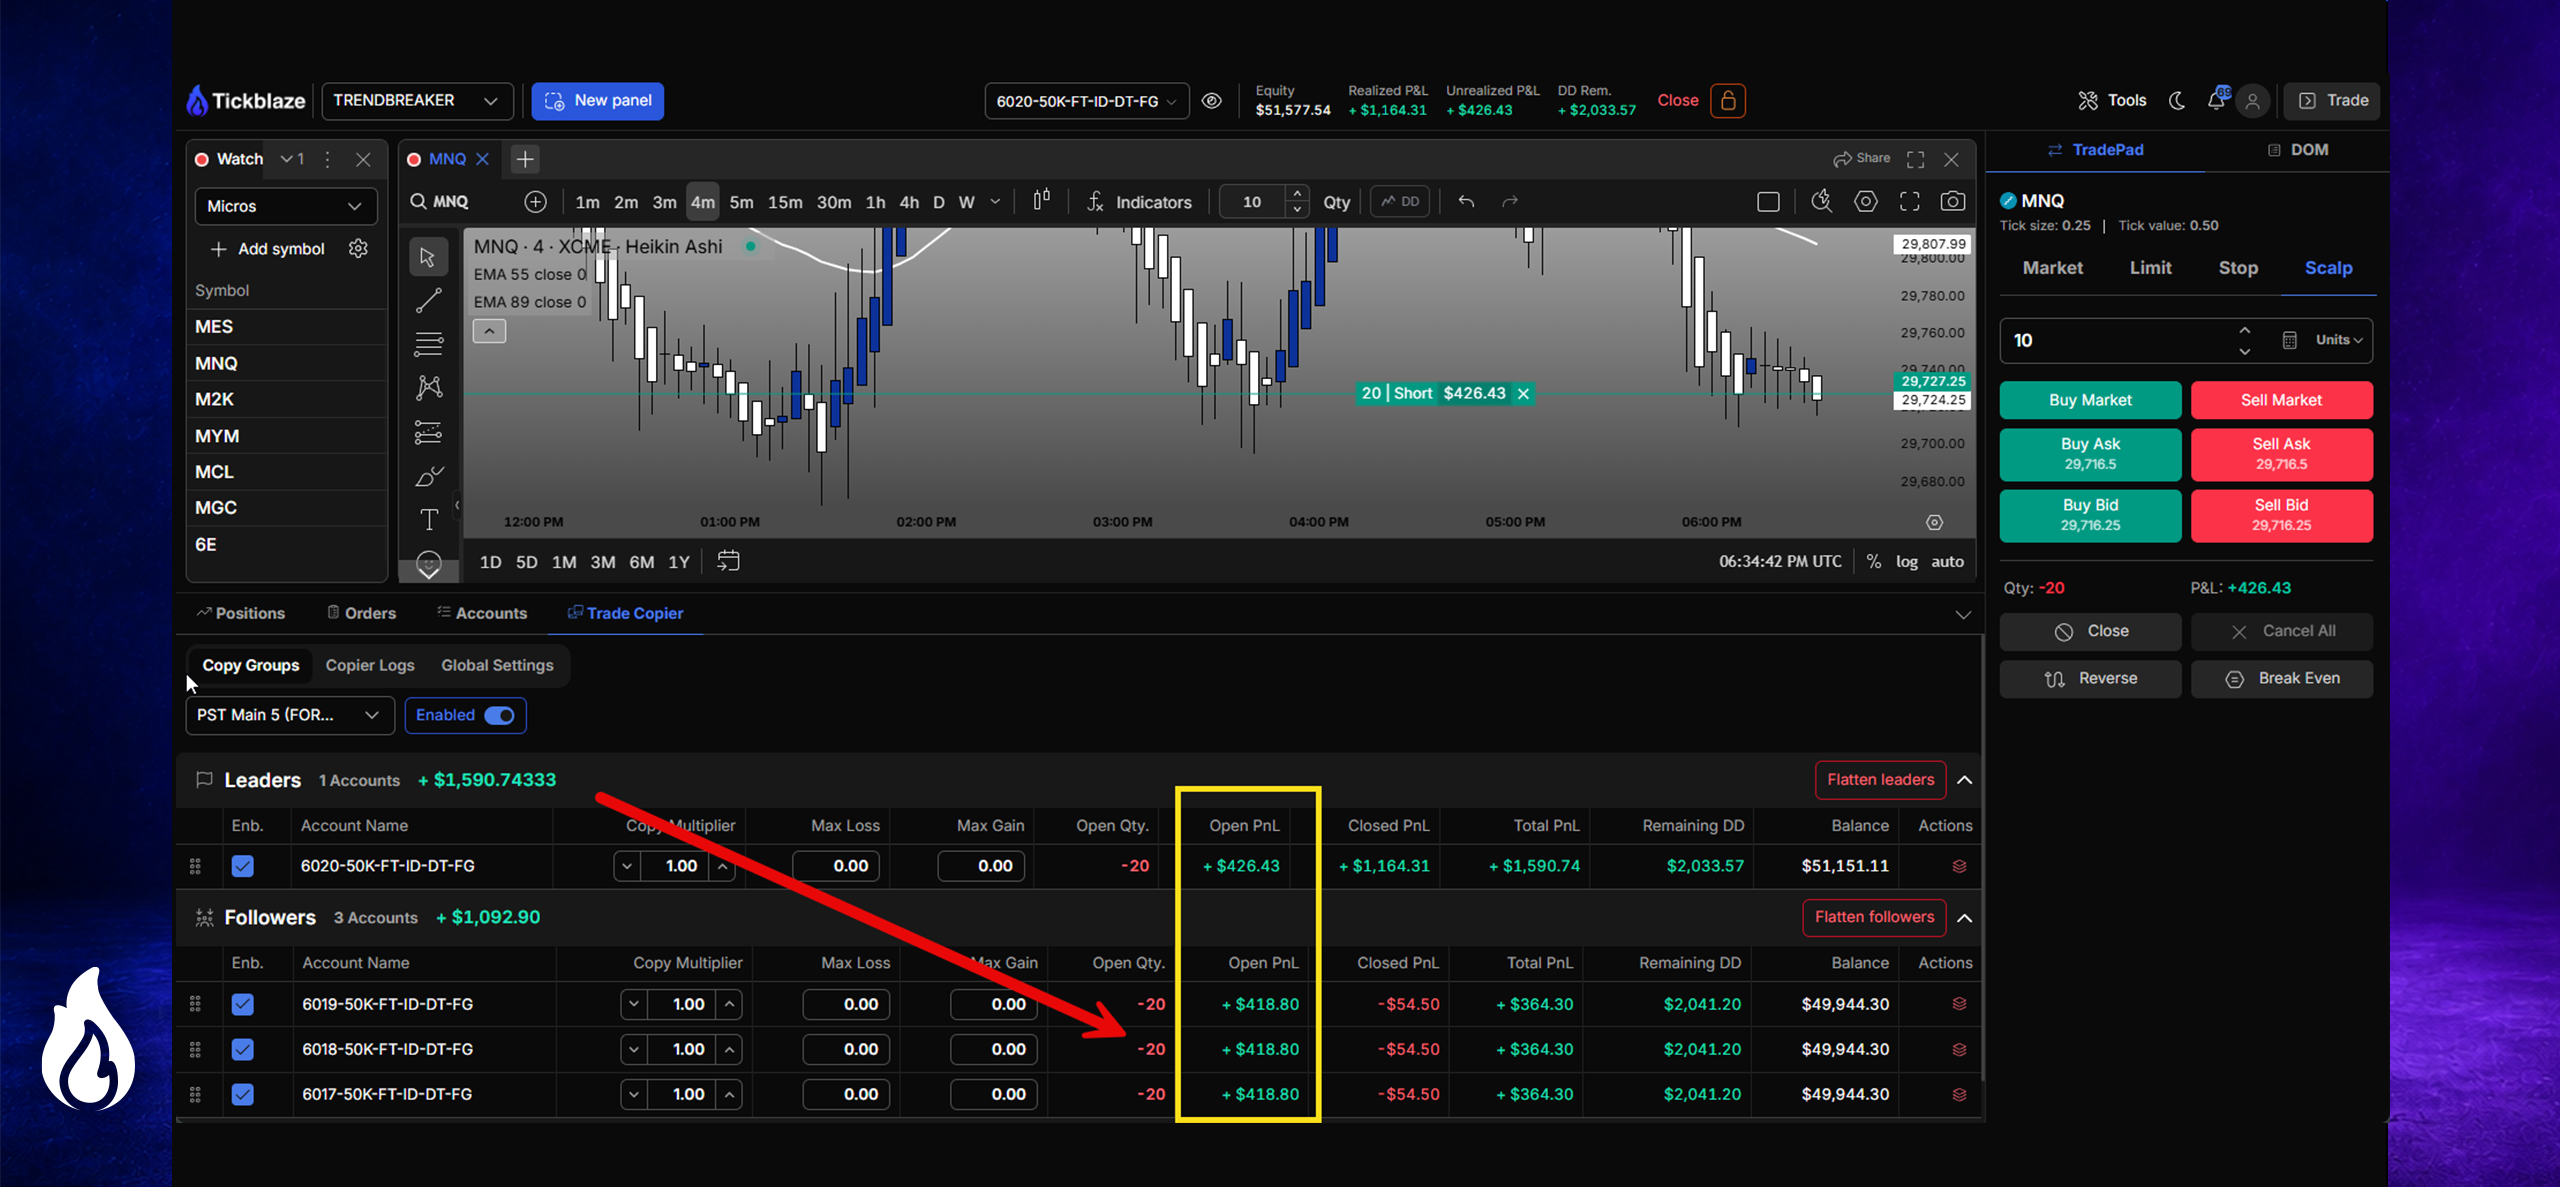Open the Fibonacci retracement lines tool
This screenshot has width=2560, height=1187.
(428, 344)
